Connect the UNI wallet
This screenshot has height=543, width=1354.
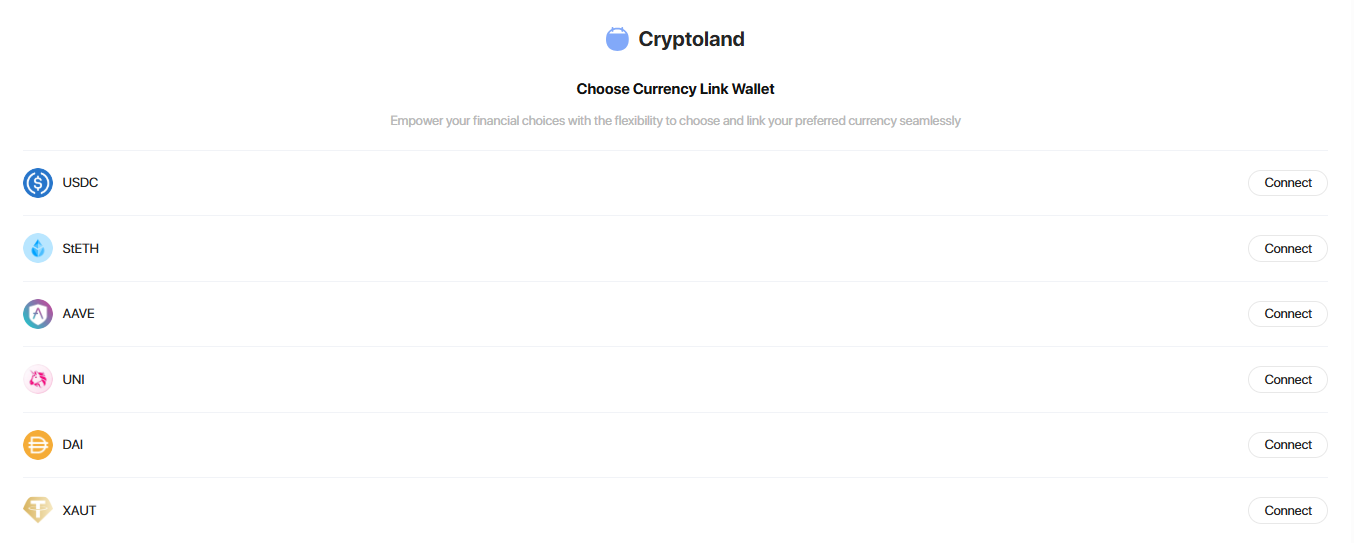pos(1287,380)
